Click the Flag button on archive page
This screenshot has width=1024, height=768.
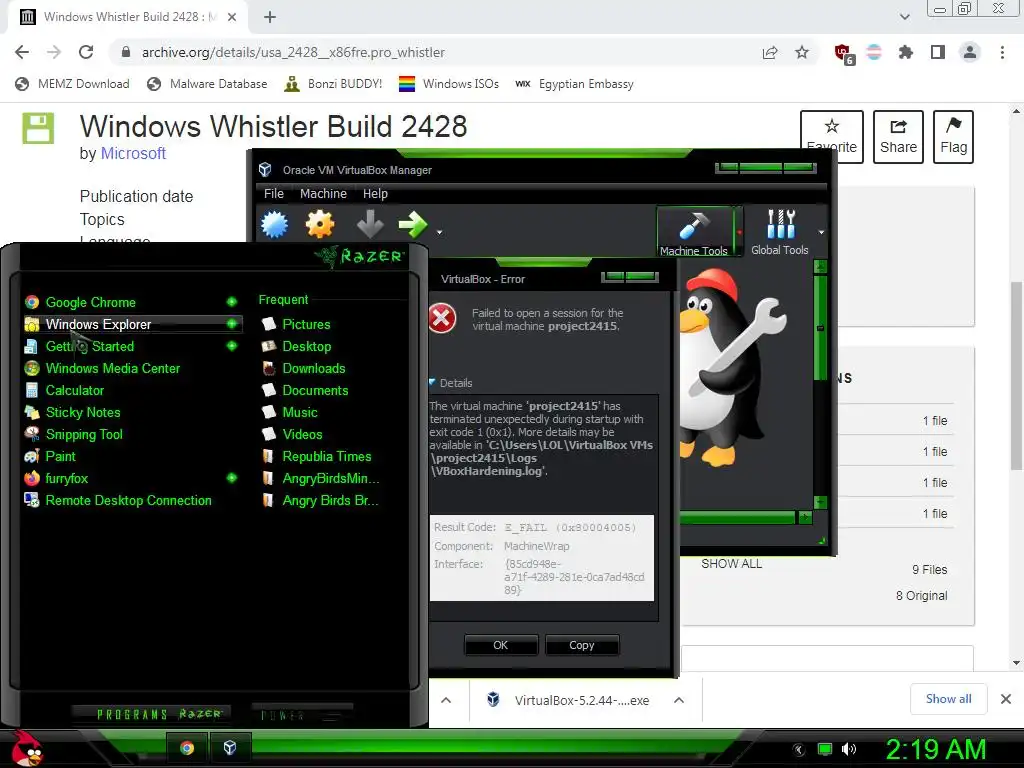pos(953,136)
